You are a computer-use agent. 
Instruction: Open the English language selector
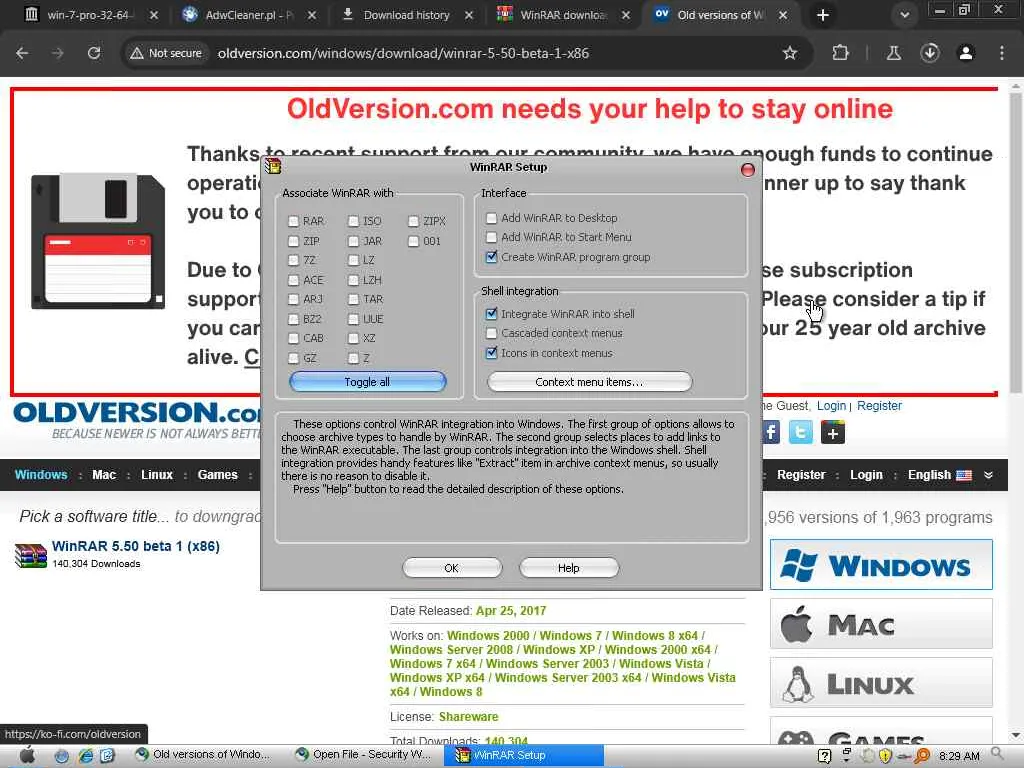tap(939, 475)
